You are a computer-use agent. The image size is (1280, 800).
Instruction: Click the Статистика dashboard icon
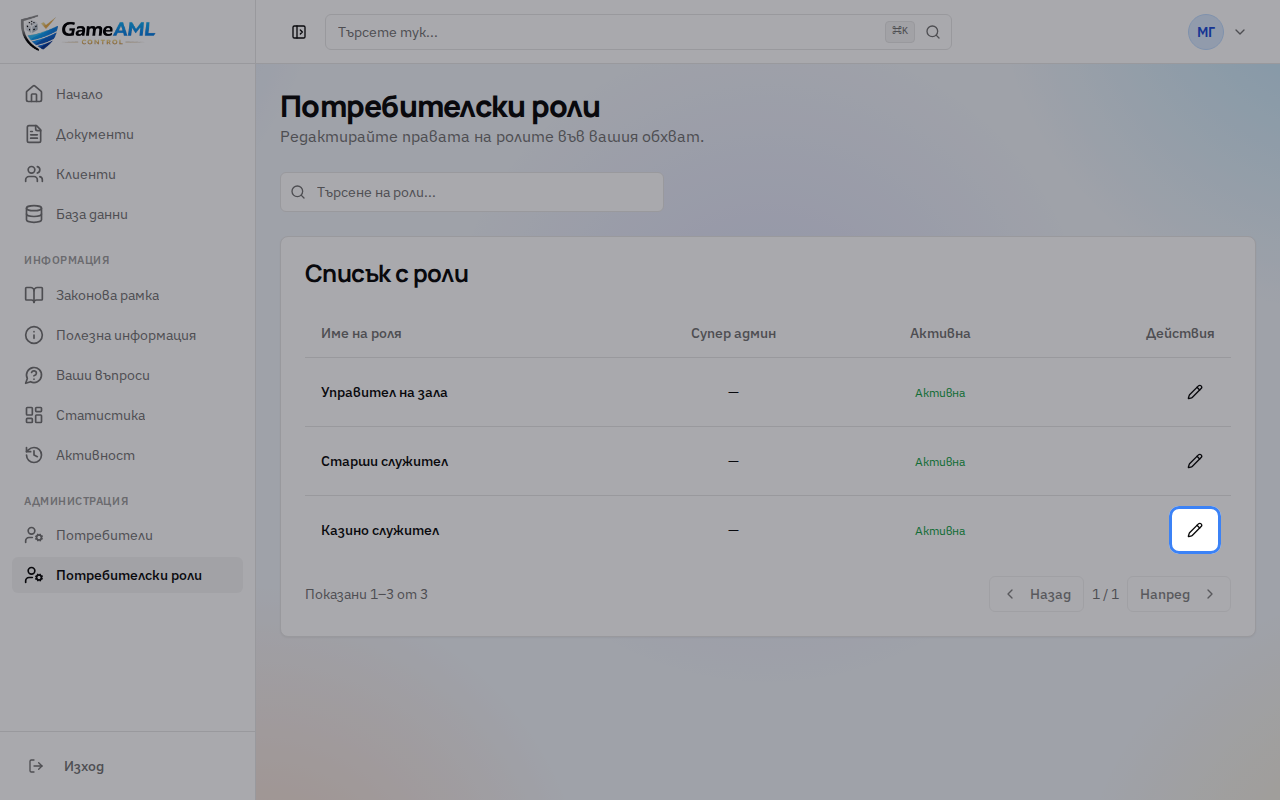34,415
